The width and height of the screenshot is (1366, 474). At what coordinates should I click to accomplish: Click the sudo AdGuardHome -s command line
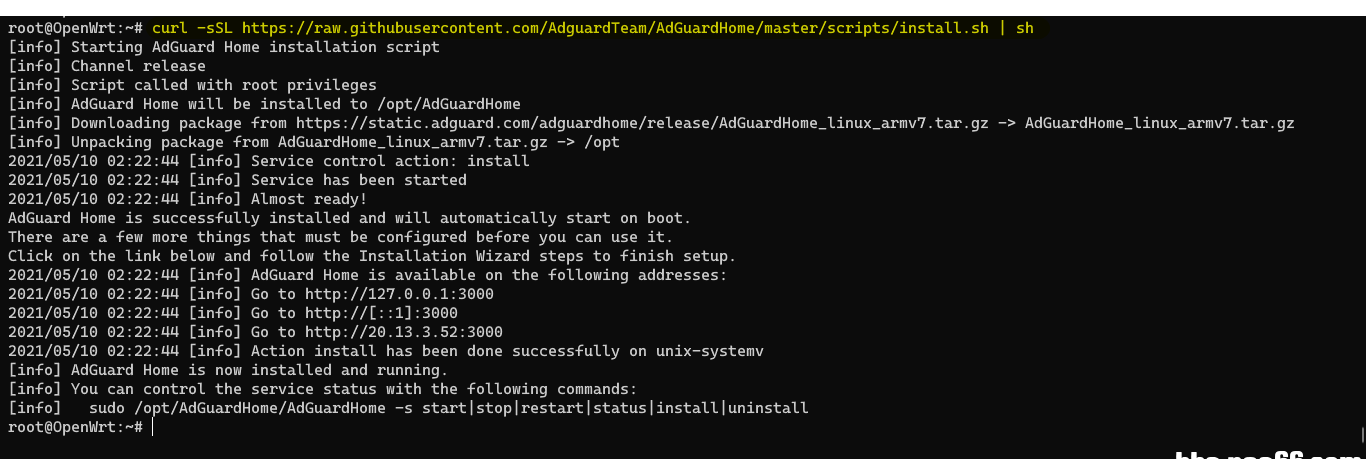(x=442, y=408)
